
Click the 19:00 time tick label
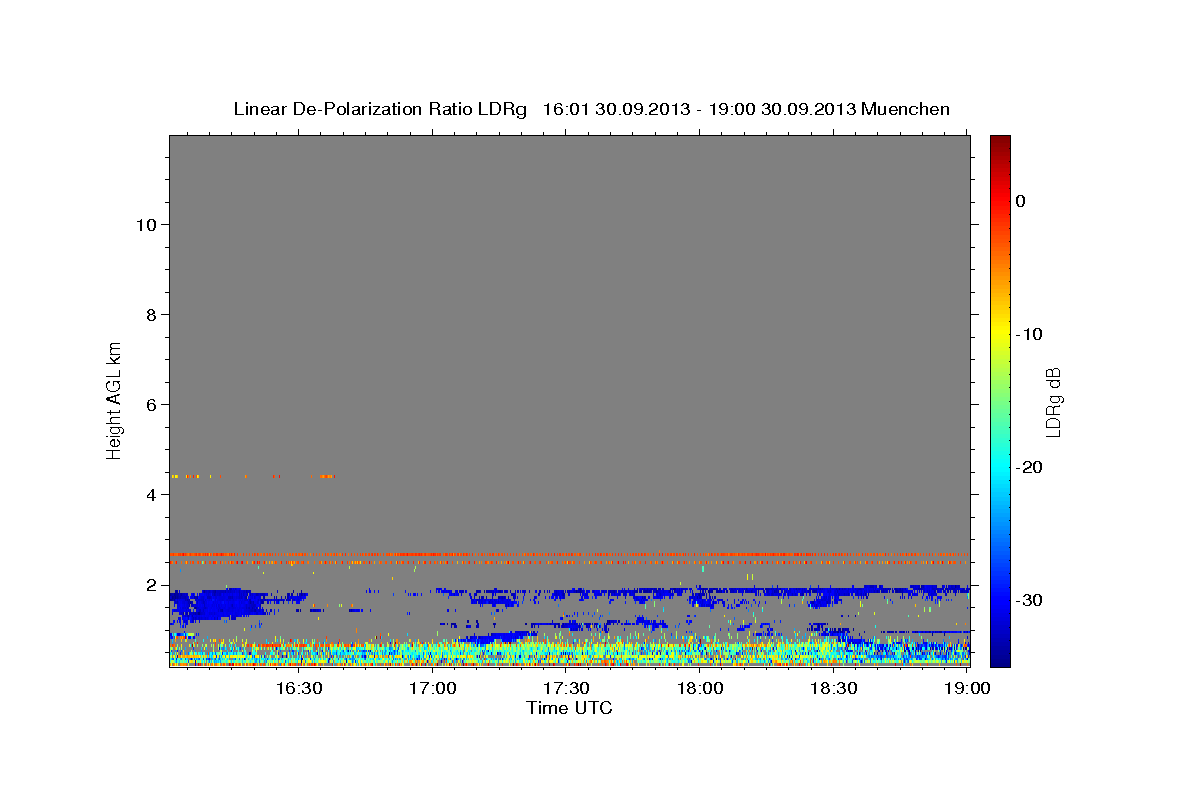(x=967, y=688)
